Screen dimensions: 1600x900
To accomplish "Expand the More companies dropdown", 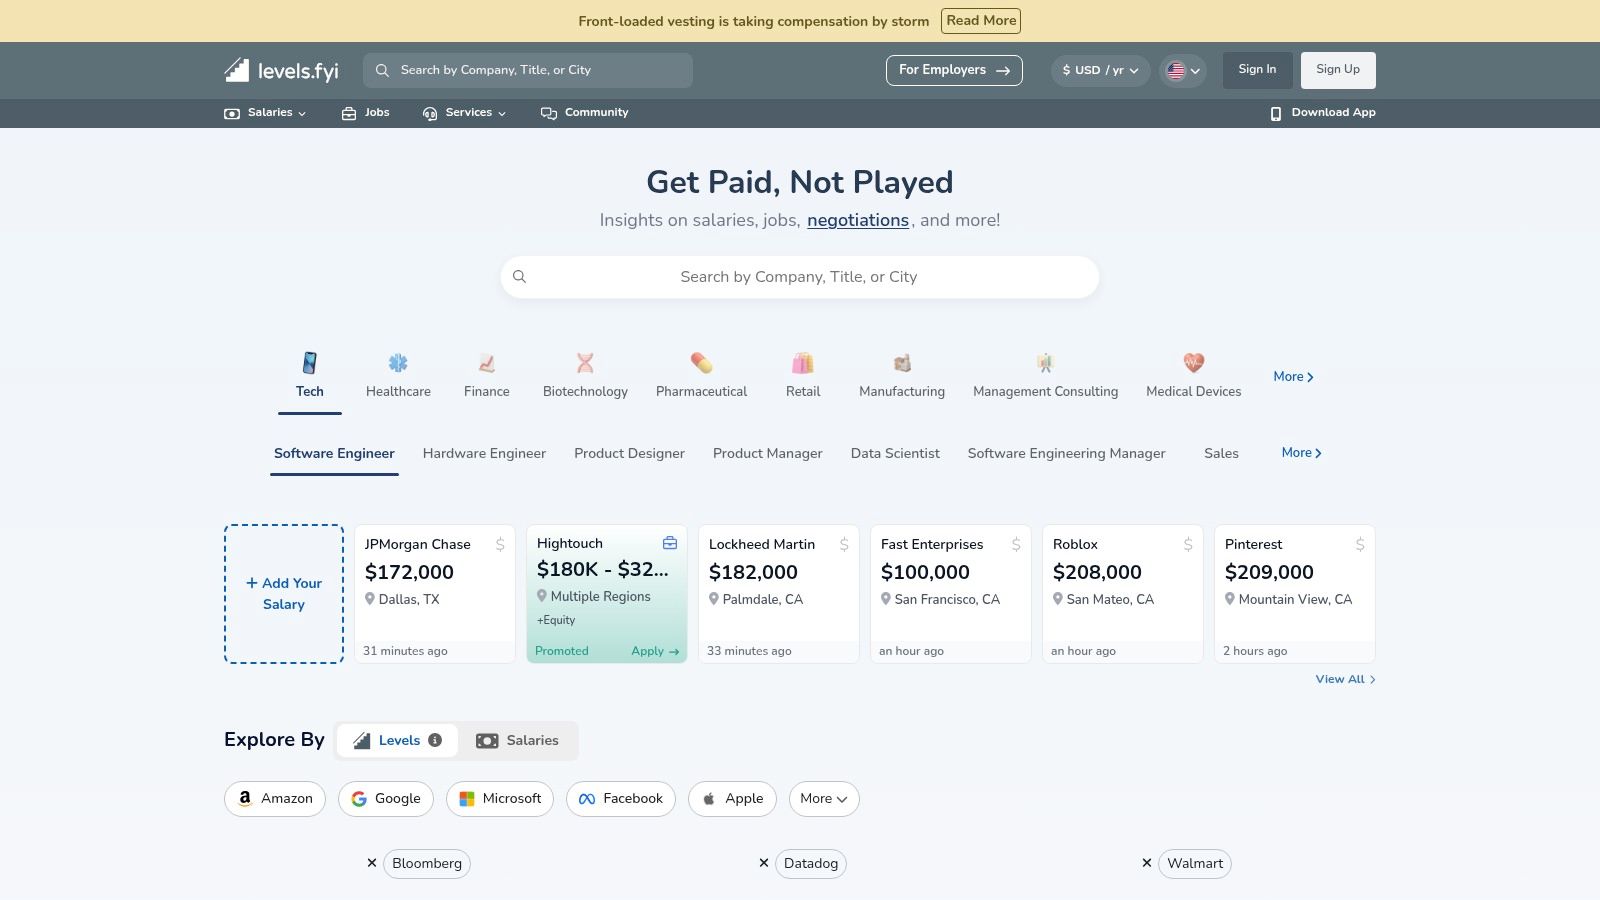I will 823,799.
